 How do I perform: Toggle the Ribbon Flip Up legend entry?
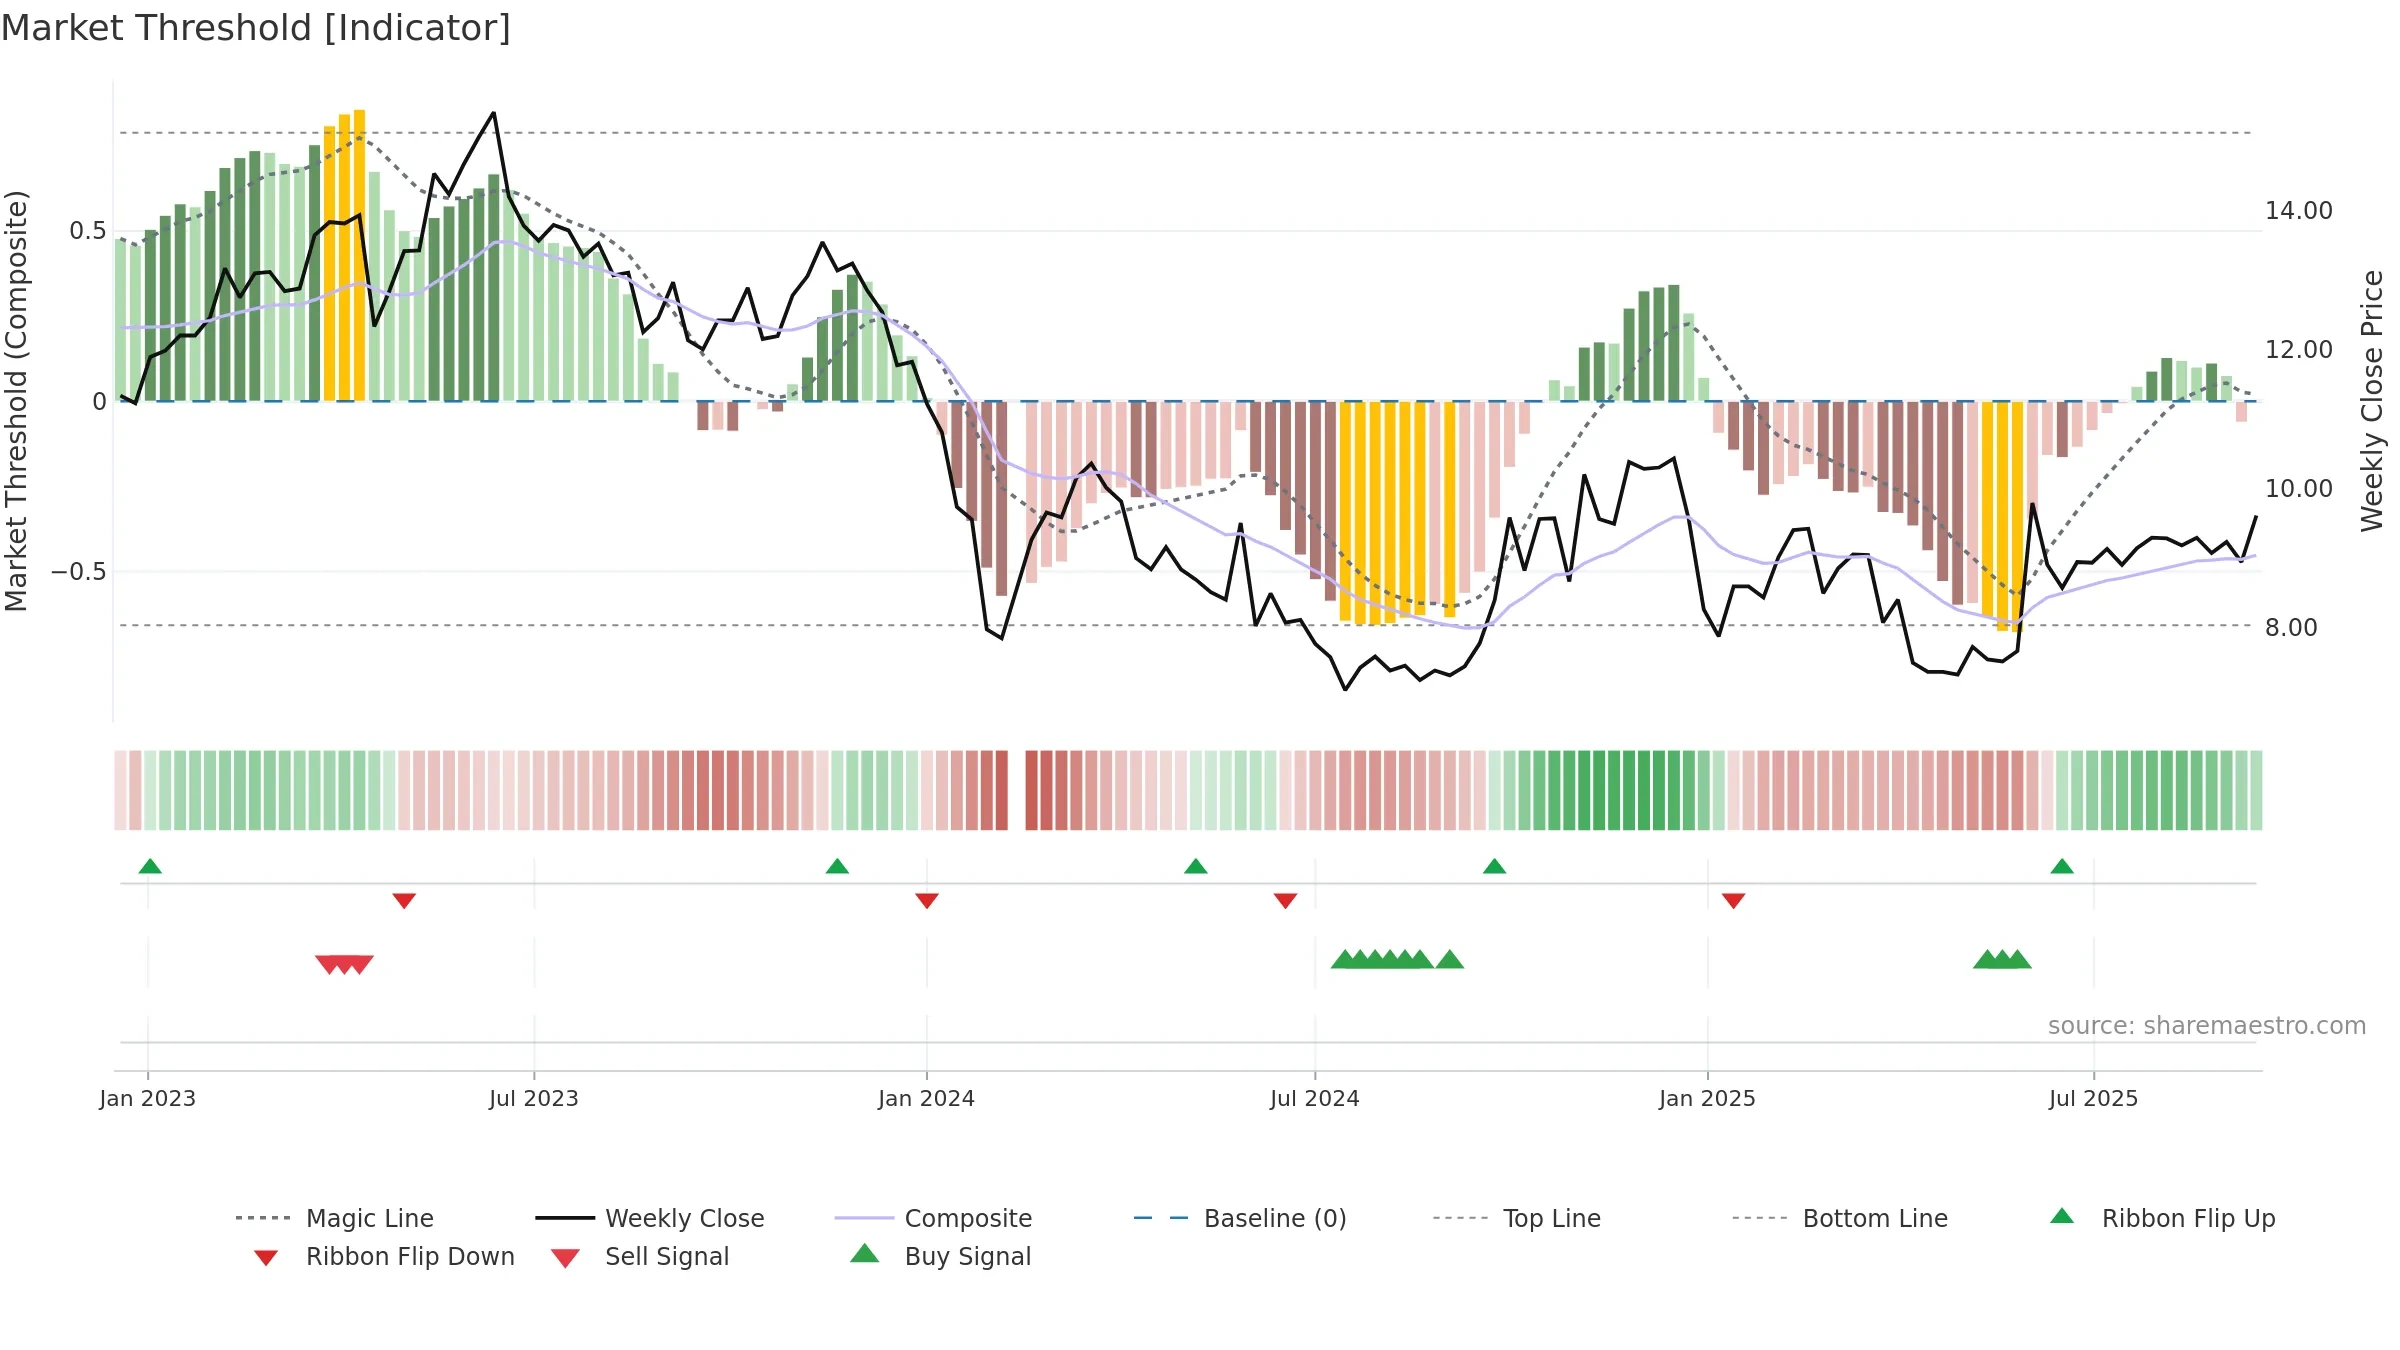coord(2162,1218)
